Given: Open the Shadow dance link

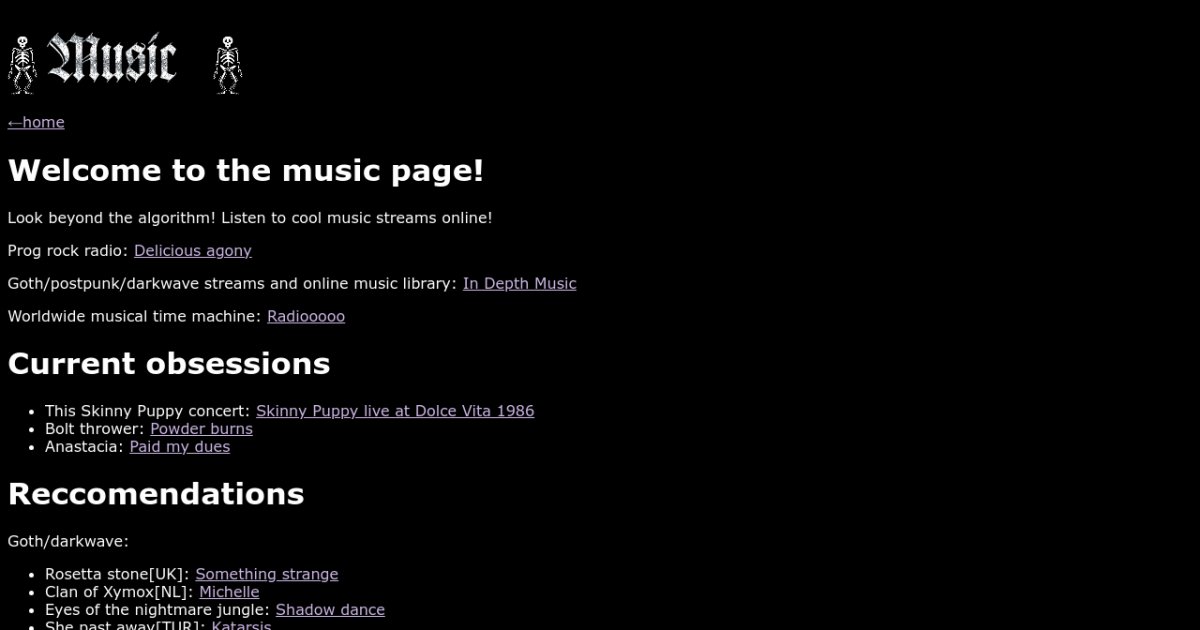Looking at the screenshot, I should tap(330, 610).
